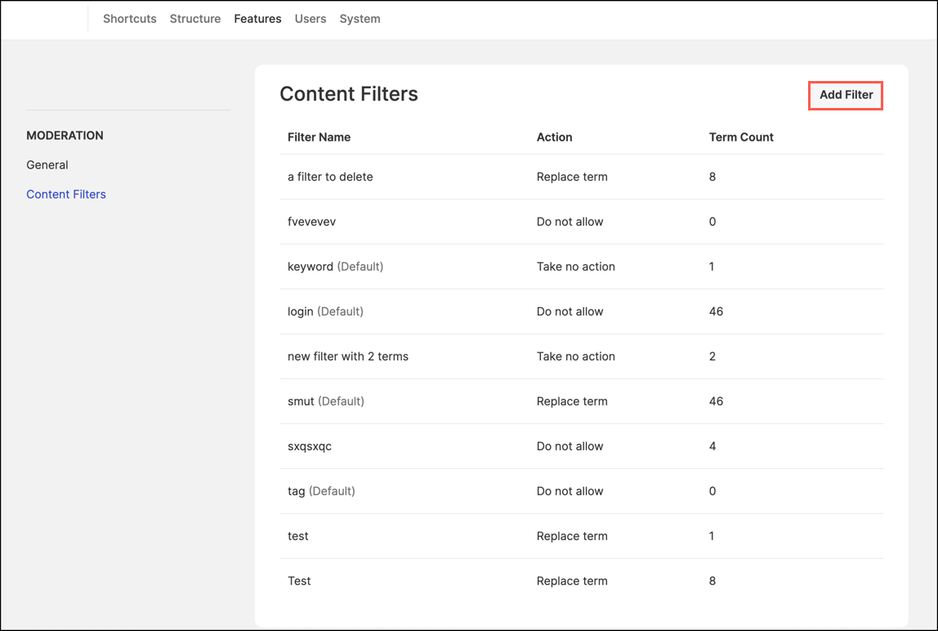Image resolution: width=938 pixels, height=631 pixels.
Task: Click 'Do not allow' in tag row
Action: [570, 491]
